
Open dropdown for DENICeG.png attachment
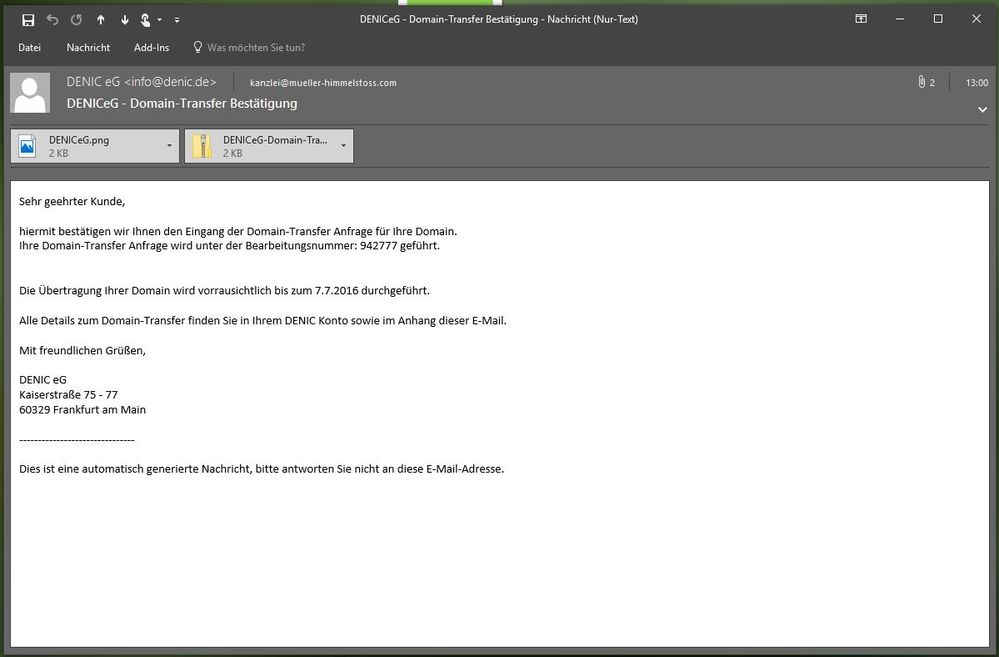169,146
